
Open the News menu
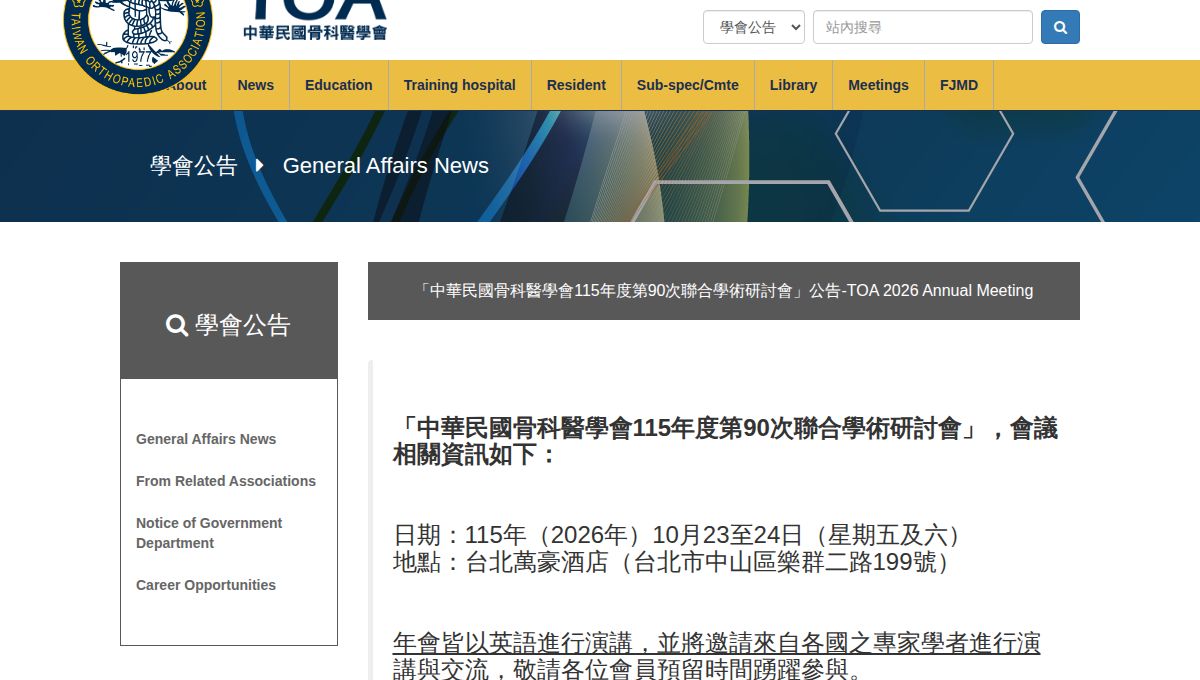[256, 85]
